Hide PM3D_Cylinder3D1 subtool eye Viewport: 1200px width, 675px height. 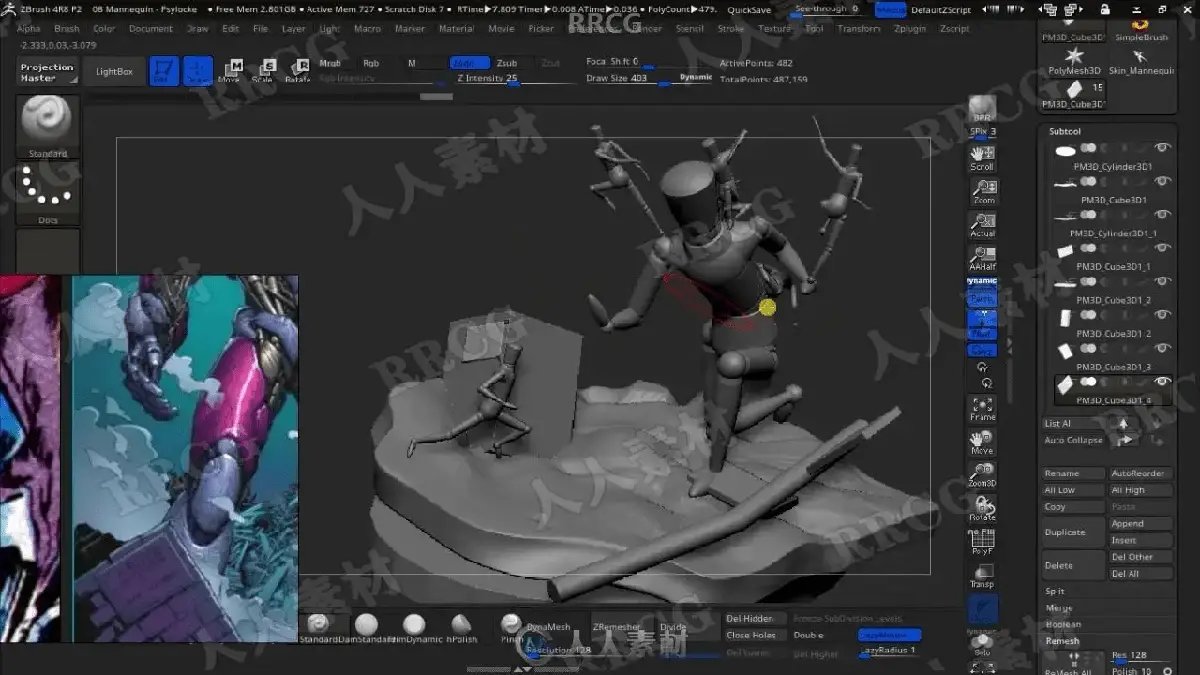point(1162,149)
